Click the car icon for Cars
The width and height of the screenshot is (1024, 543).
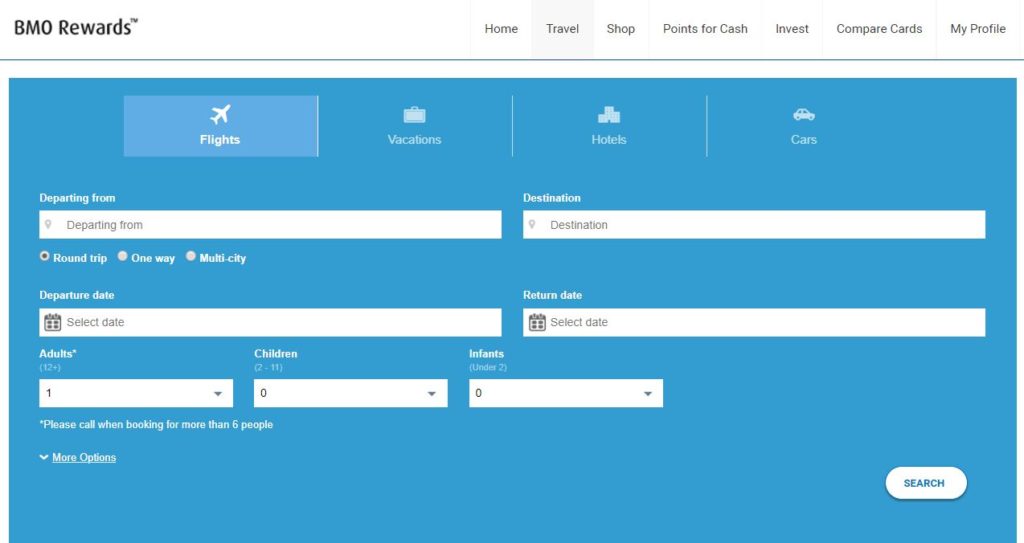point(803,115)
